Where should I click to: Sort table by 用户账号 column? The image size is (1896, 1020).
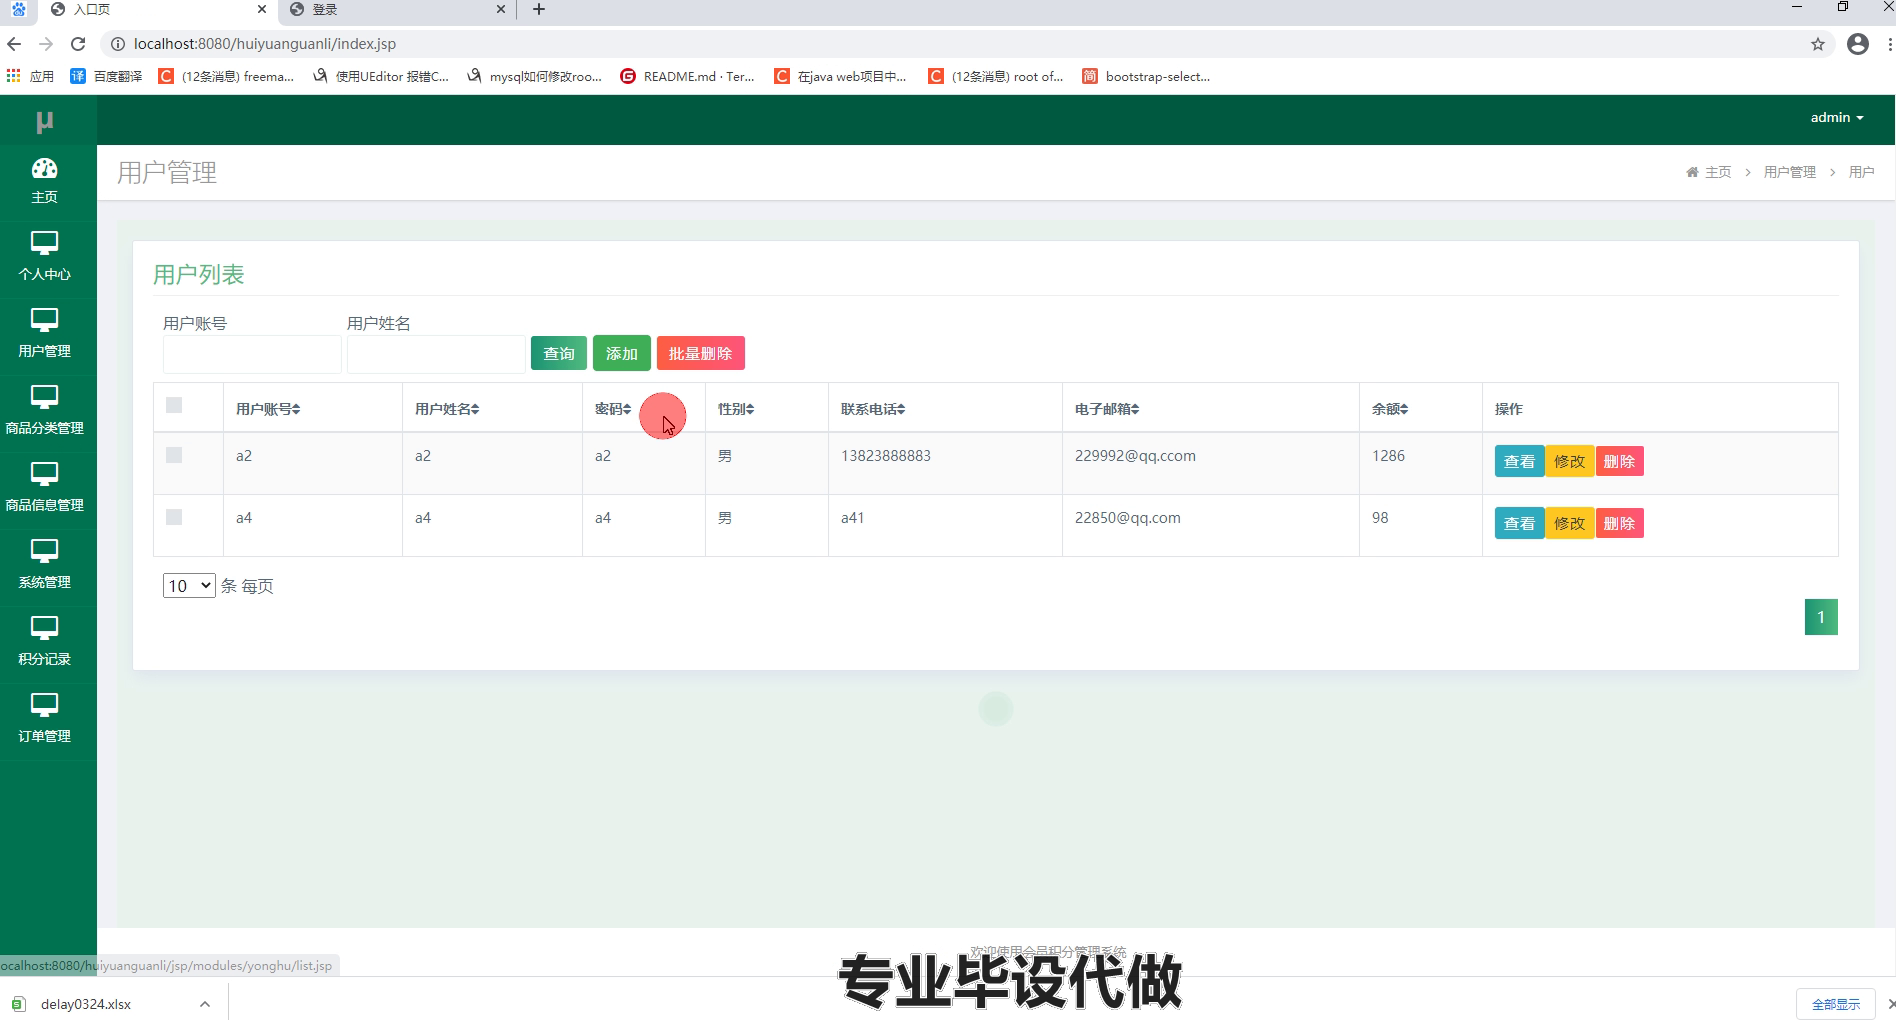(268, 409)
